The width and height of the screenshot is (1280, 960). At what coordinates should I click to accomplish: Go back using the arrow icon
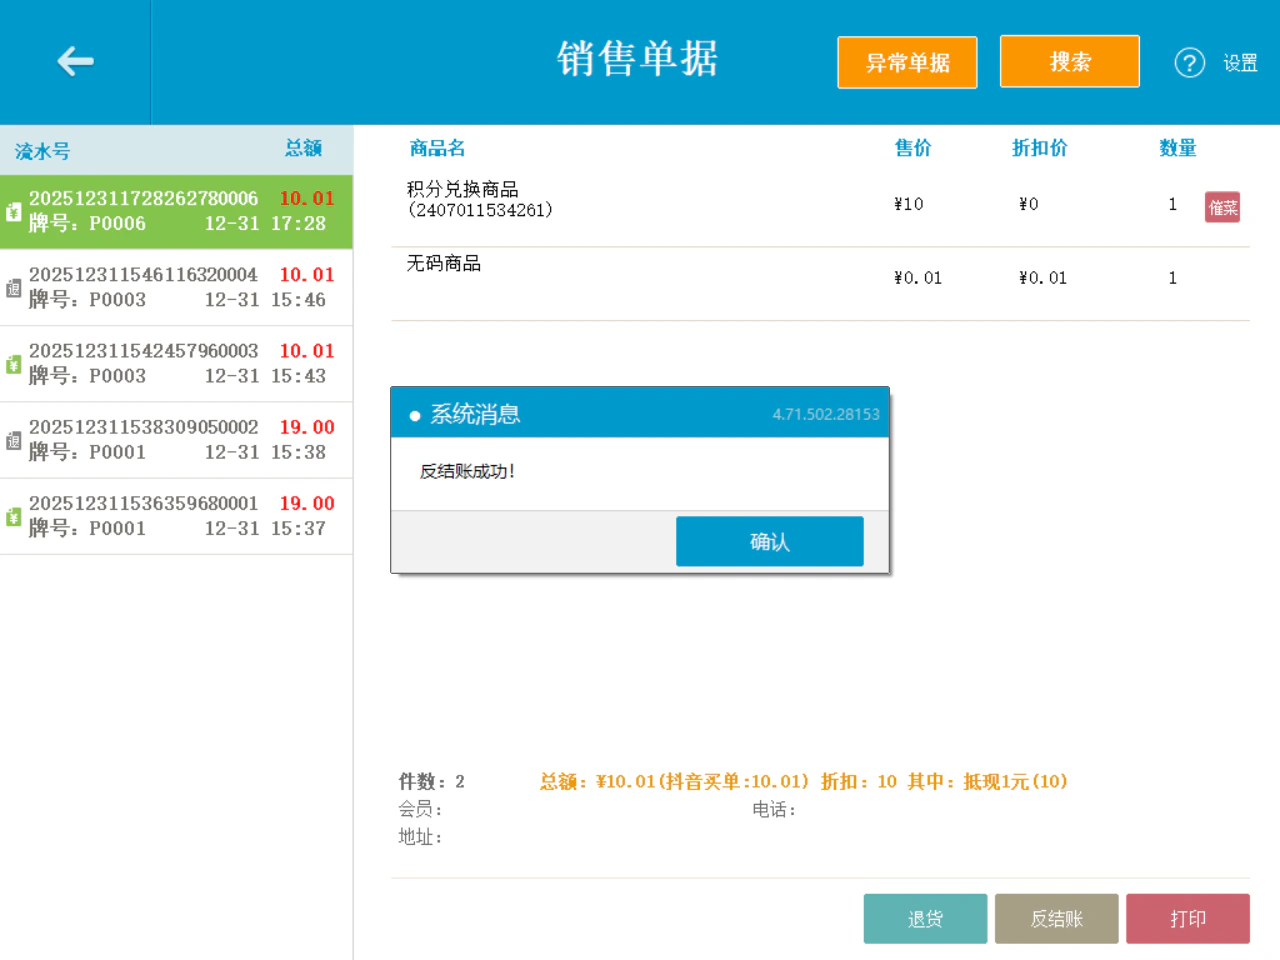pyautogui.click(x=75, y=62)
